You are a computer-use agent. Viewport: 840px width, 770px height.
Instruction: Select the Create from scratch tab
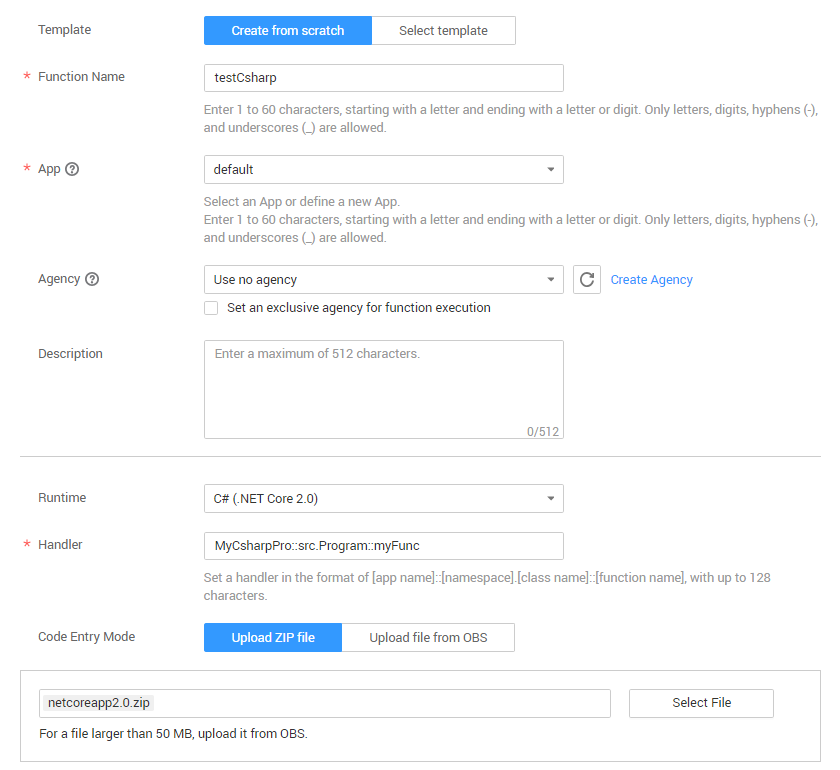(x=288, y=31)
